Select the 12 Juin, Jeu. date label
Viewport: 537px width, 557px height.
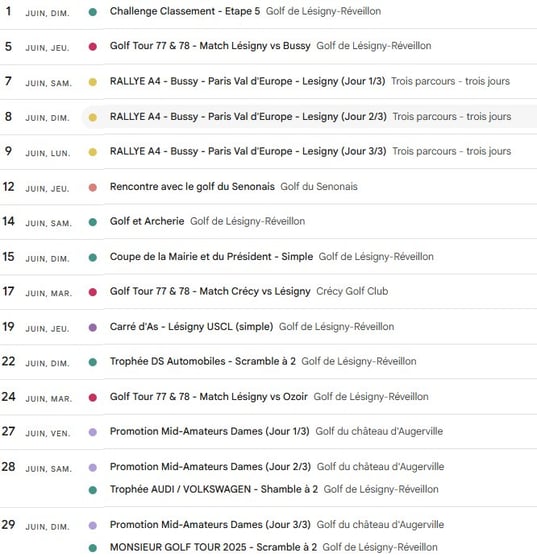36,187
